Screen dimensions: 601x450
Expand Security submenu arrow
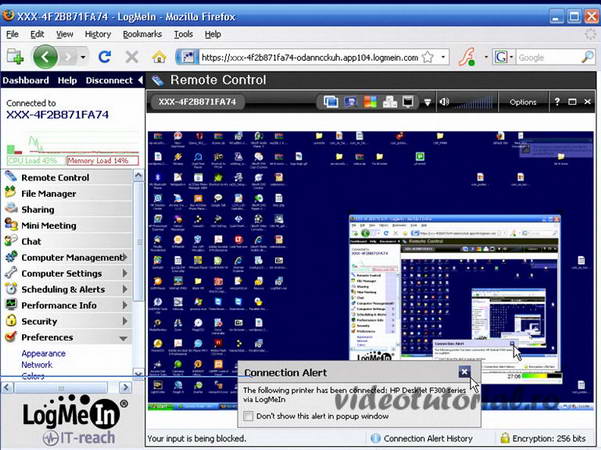coord(125,321)
